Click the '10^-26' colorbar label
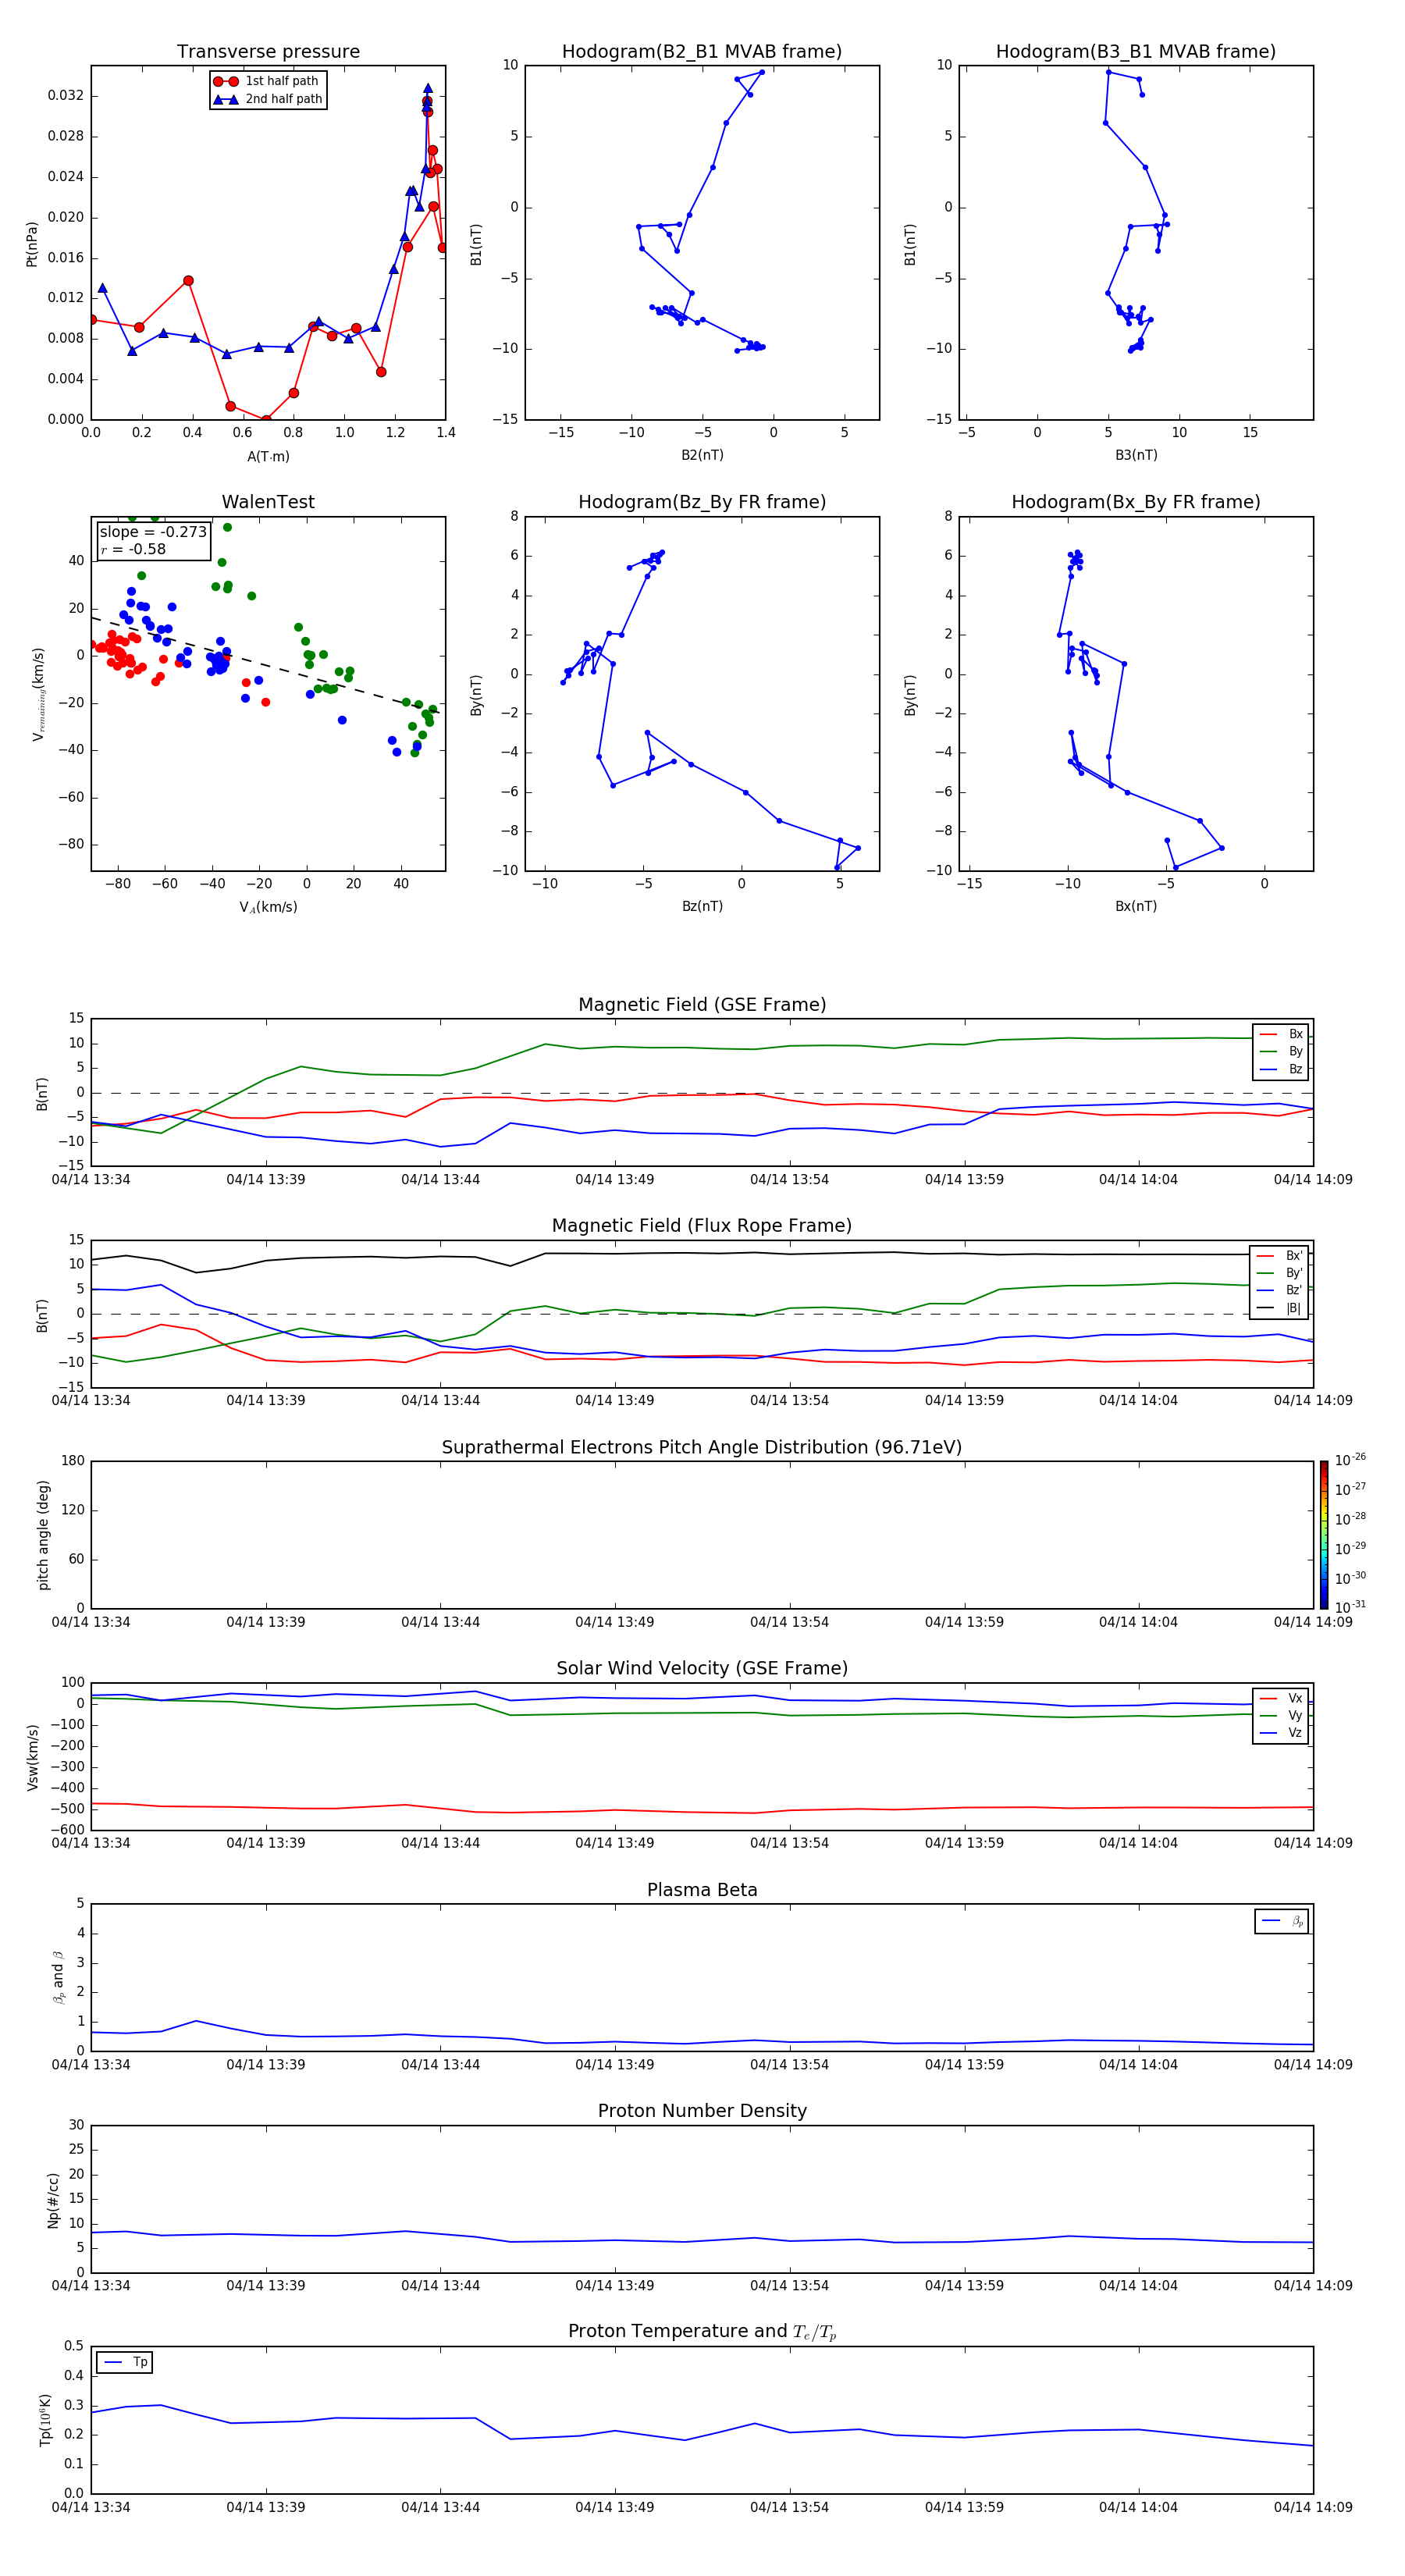This screenshot has width=1405, height=2576. point(1350,1460)
